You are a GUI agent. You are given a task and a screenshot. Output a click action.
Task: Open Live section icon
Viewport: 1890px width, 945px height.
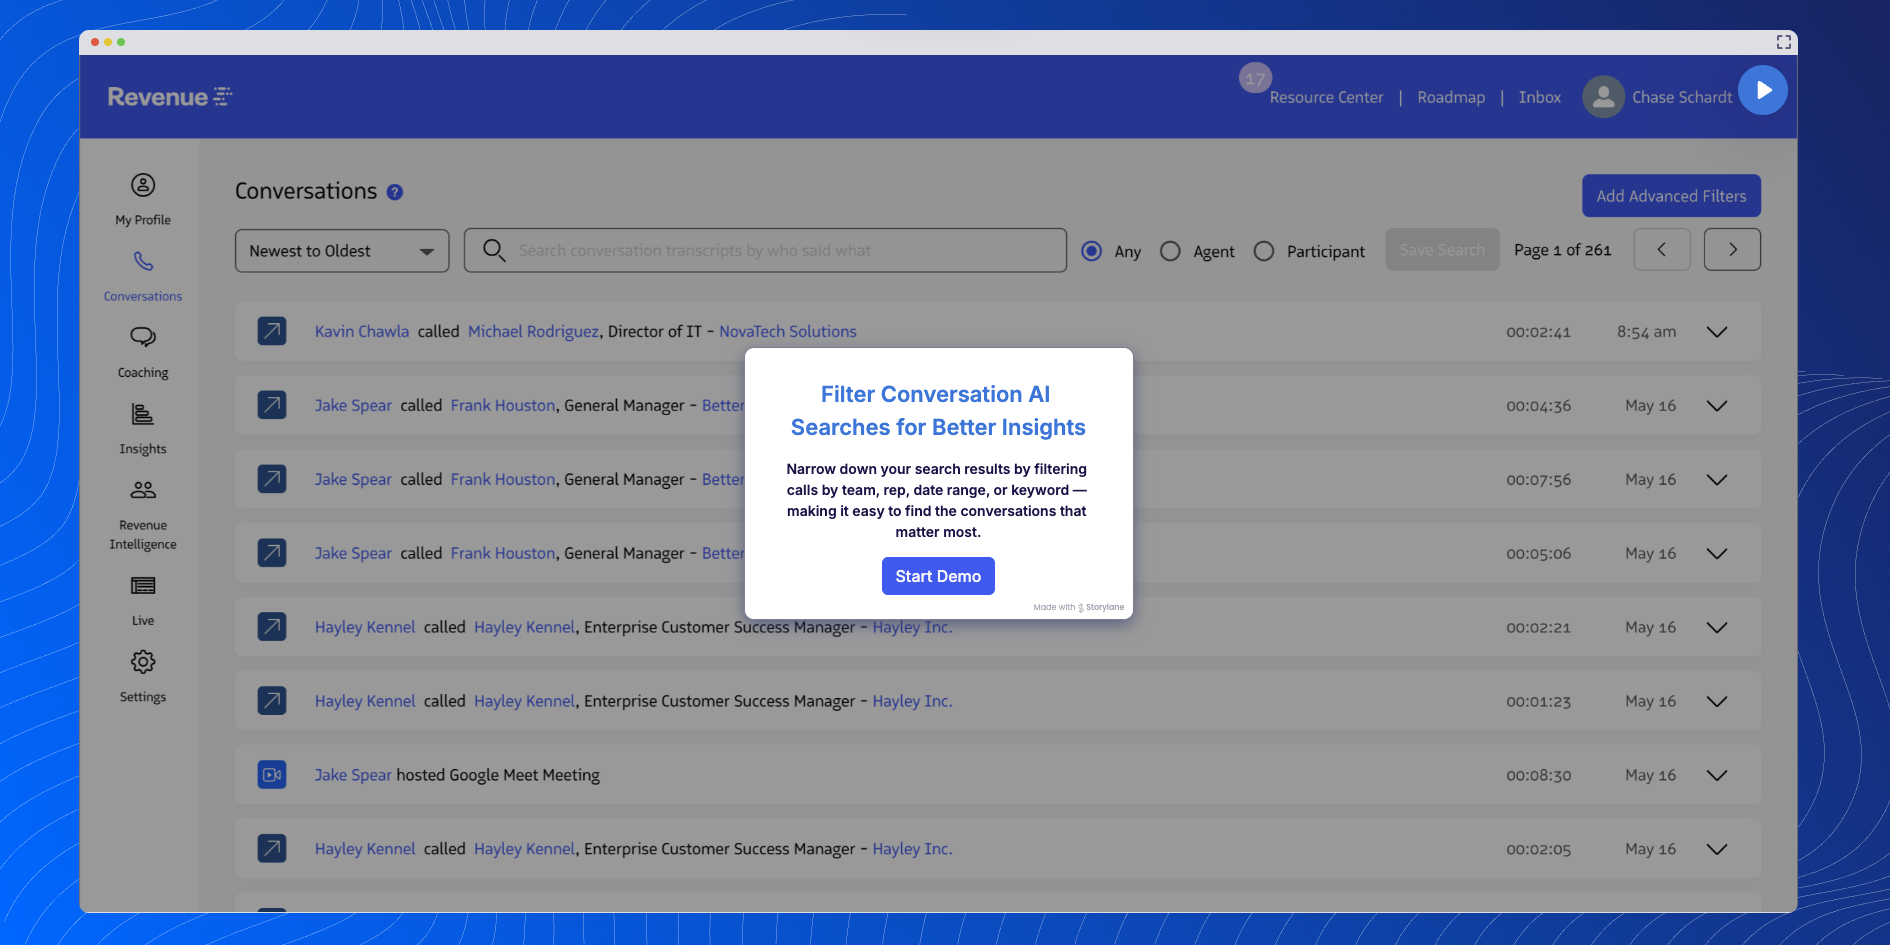143,586
